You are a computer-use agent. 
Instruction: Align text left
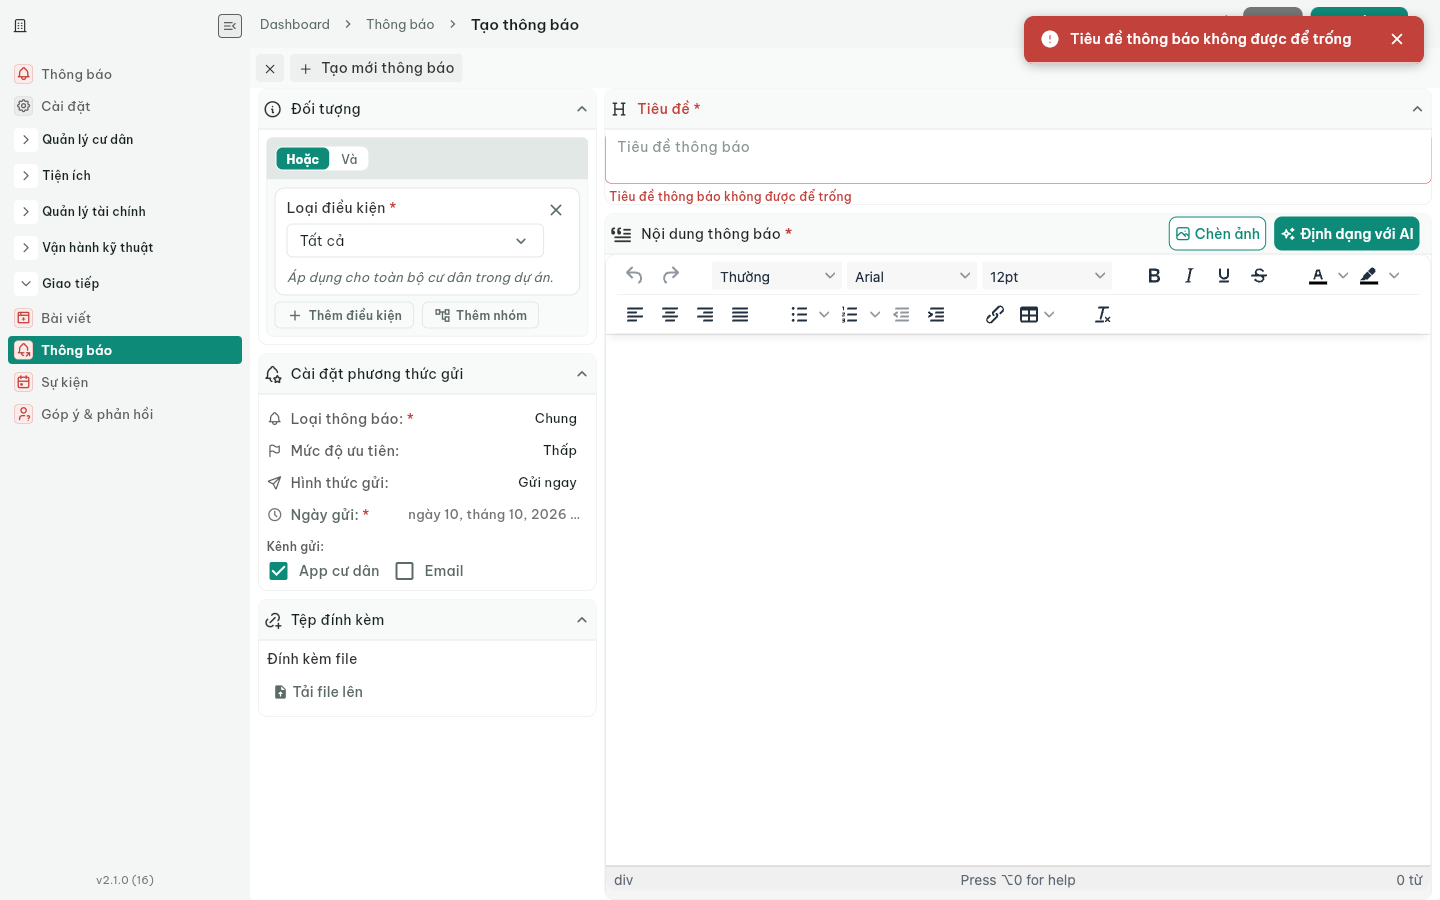tap(635, 315)
